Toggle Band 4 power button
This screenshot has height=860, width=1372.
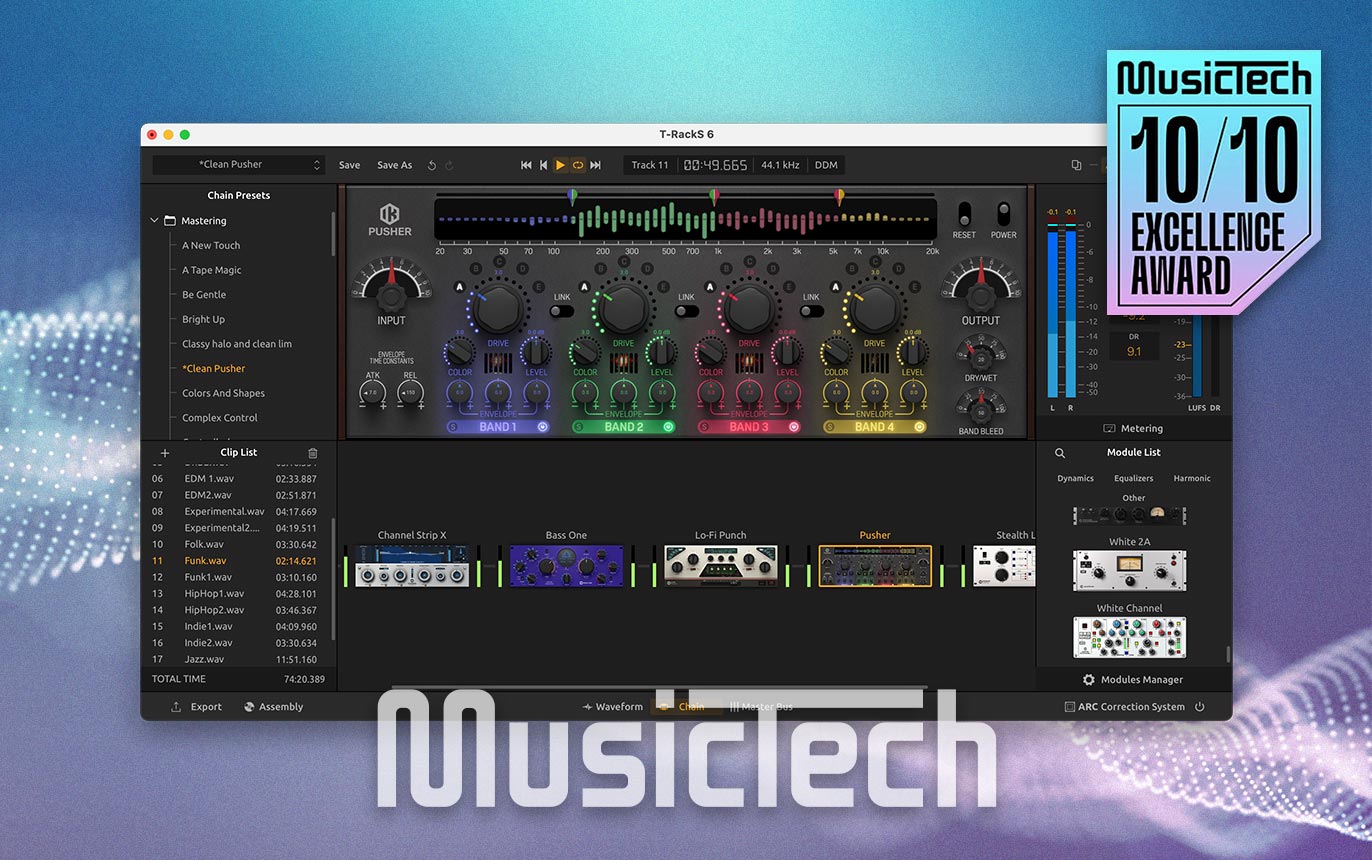coord(919,427)
